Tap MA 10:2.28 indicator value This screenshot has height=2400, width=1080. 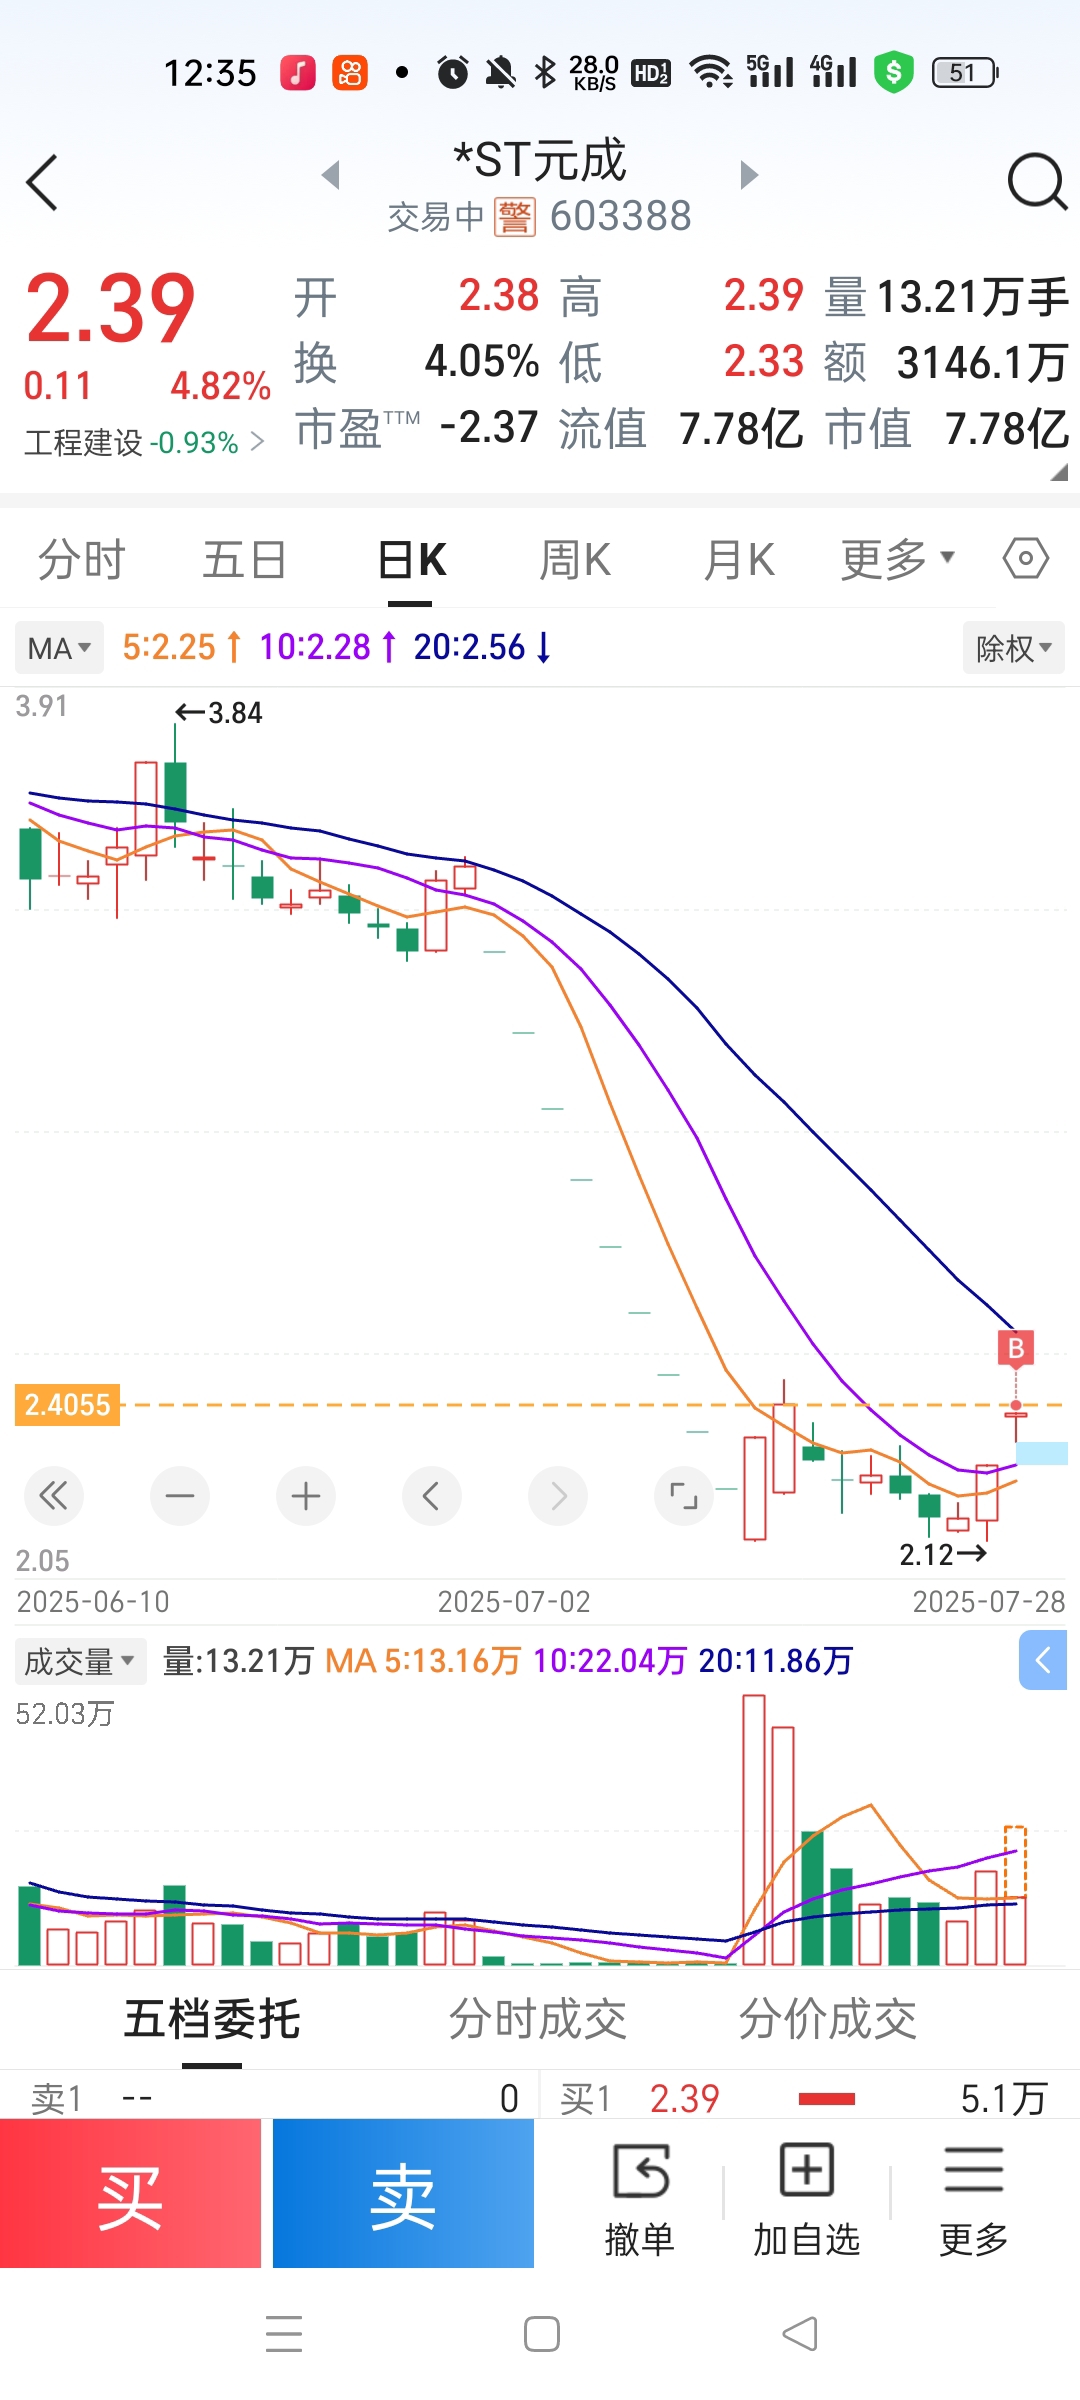[328, 648]
